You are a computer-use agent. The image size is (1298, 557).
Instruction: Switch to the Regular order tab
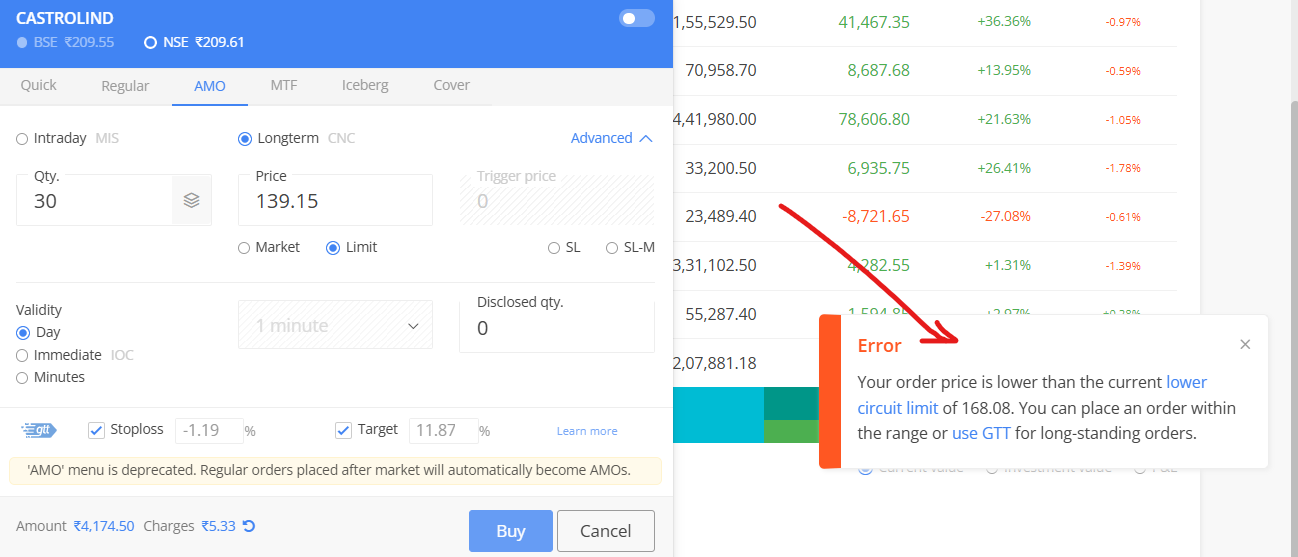point(125,86)
